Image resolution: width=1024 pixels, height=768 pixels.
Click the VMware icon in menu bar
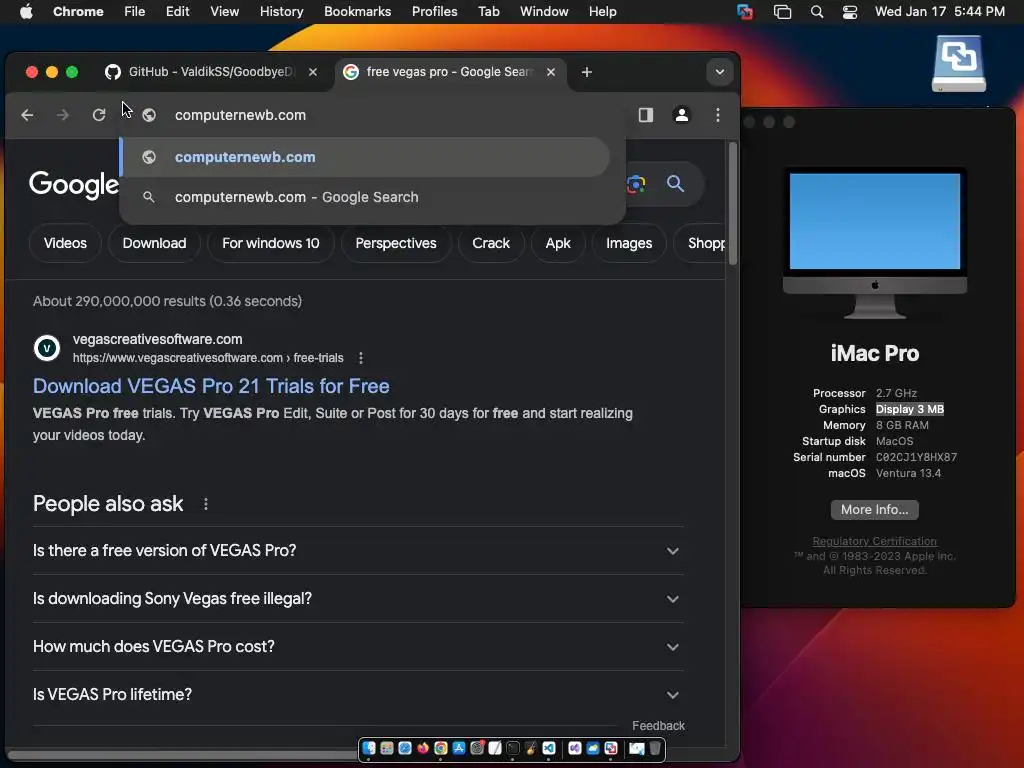[745, 11]
